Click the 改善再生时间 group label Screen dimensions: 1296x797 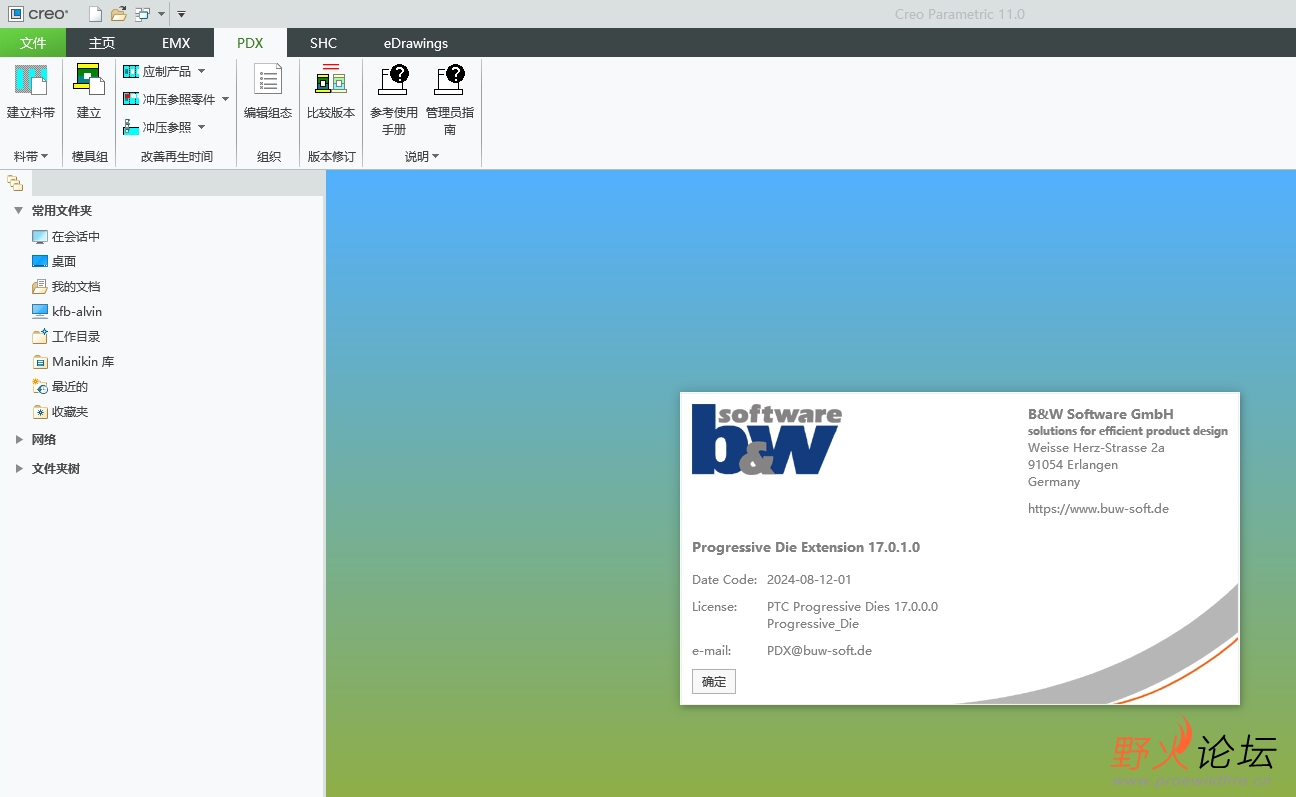177,157
